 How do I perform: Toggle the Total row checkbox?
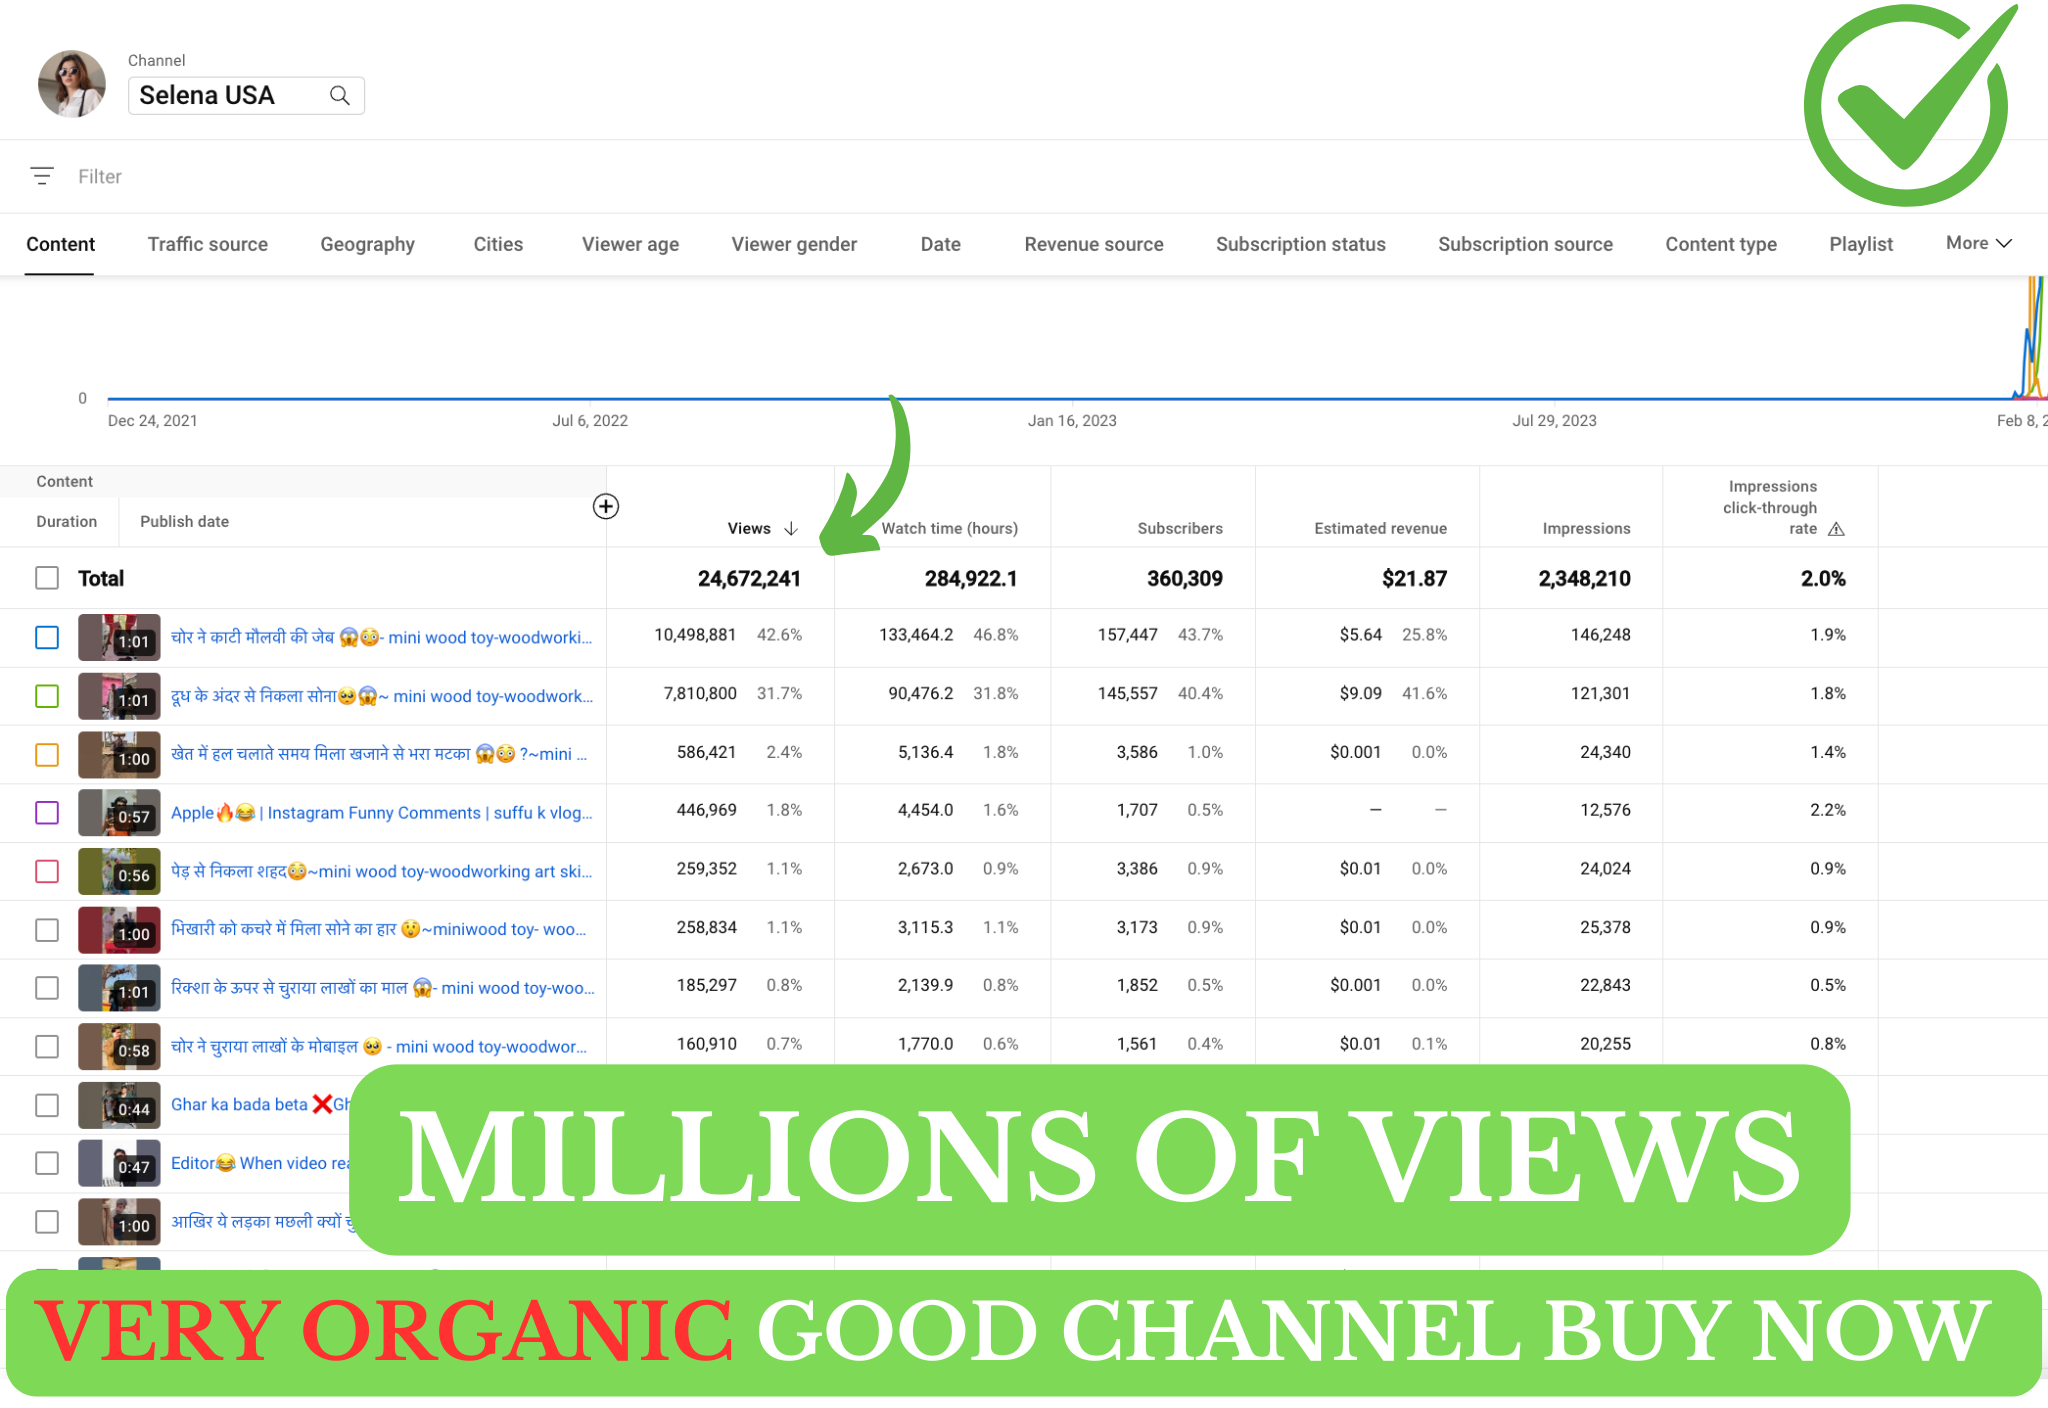47,578
